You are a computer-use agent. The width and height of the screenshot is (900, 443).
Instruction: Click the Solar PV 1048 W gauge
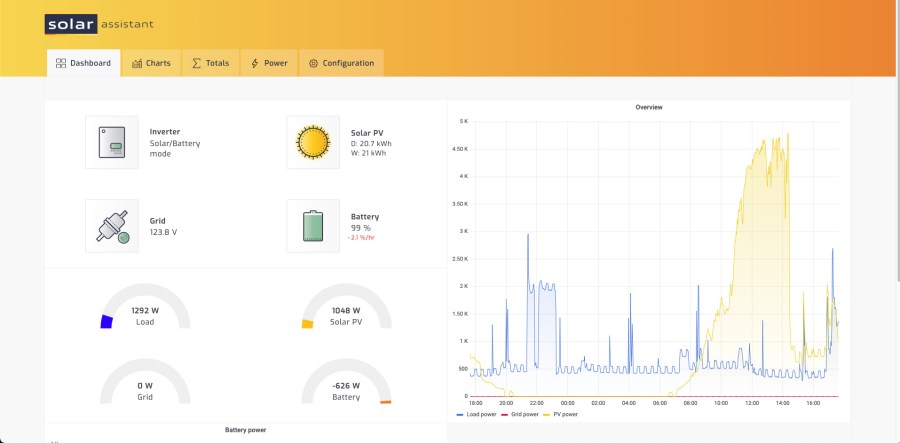(x=346, y=306)
